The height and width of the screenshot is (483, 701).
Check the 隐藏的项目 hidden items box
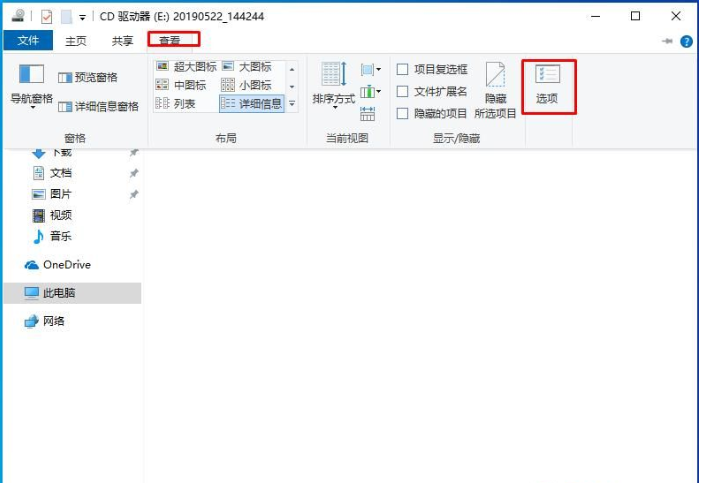pyautogui.click(x=403, y=113)
